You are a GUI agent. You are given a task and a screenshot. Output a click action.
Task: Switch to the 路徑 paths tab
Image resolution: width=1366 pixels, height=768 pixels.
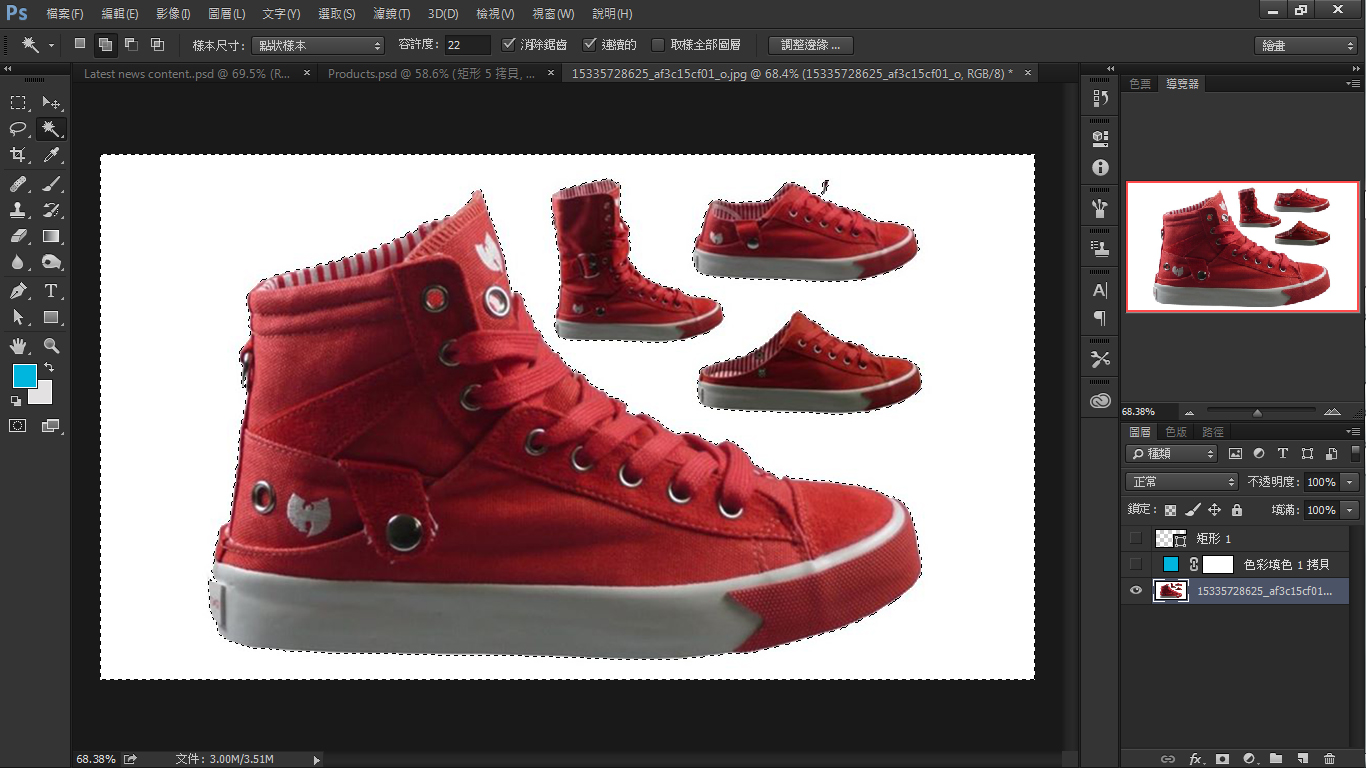(1212, 432)
